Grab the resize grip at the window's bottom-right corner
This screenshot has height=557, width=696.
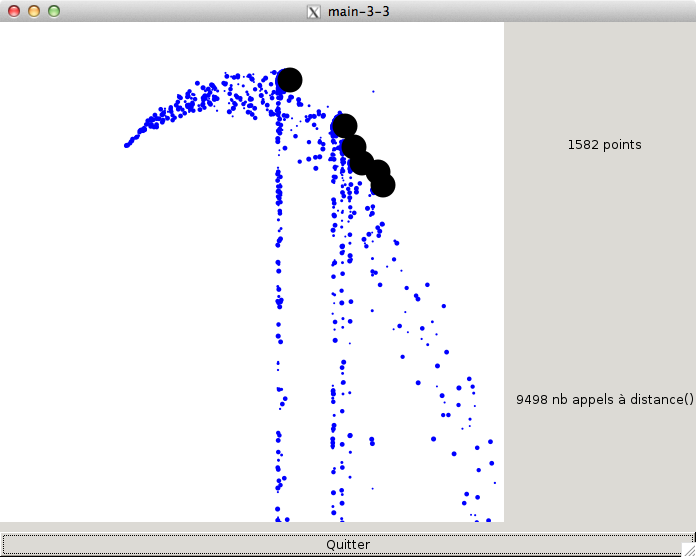[x=688, y=549]
